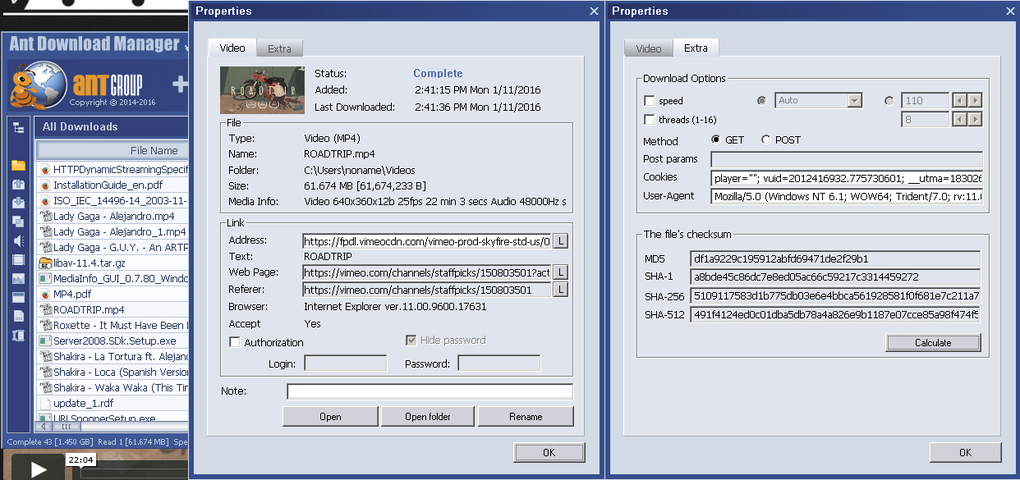Select the radio button beside speed value 110

[890, 101]
